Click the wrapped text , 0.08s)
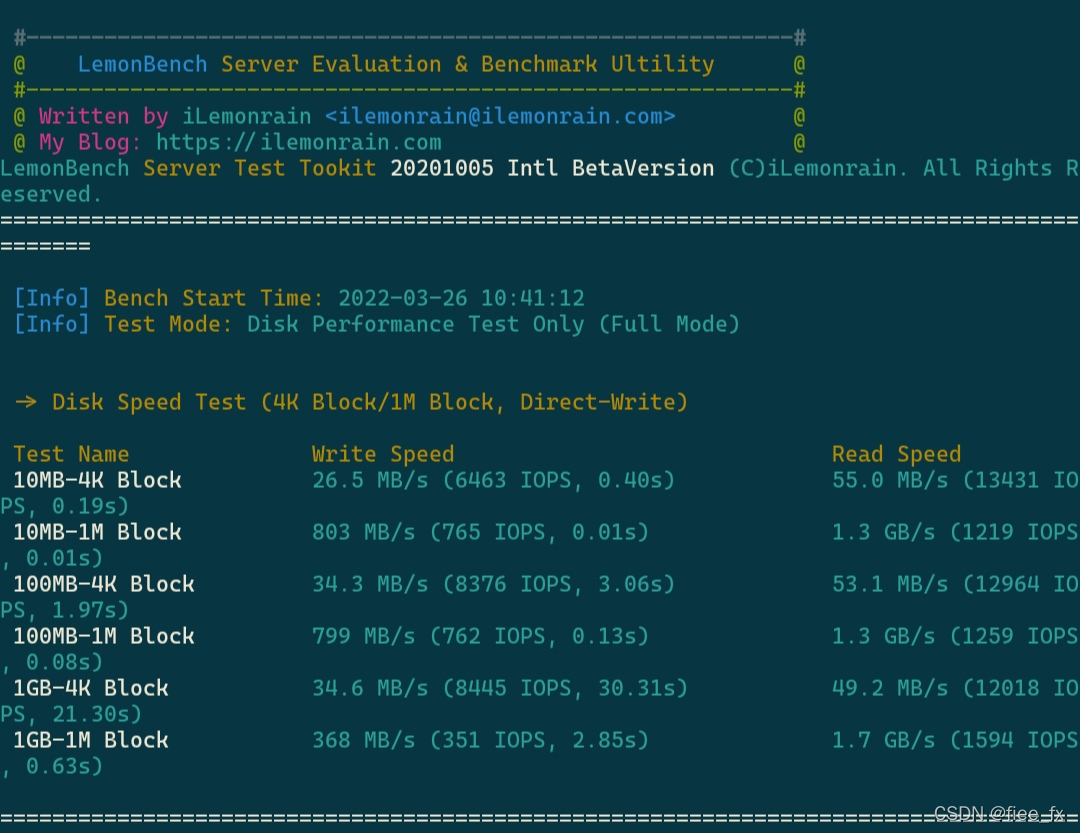The image size is (1080, 833). 52,662
